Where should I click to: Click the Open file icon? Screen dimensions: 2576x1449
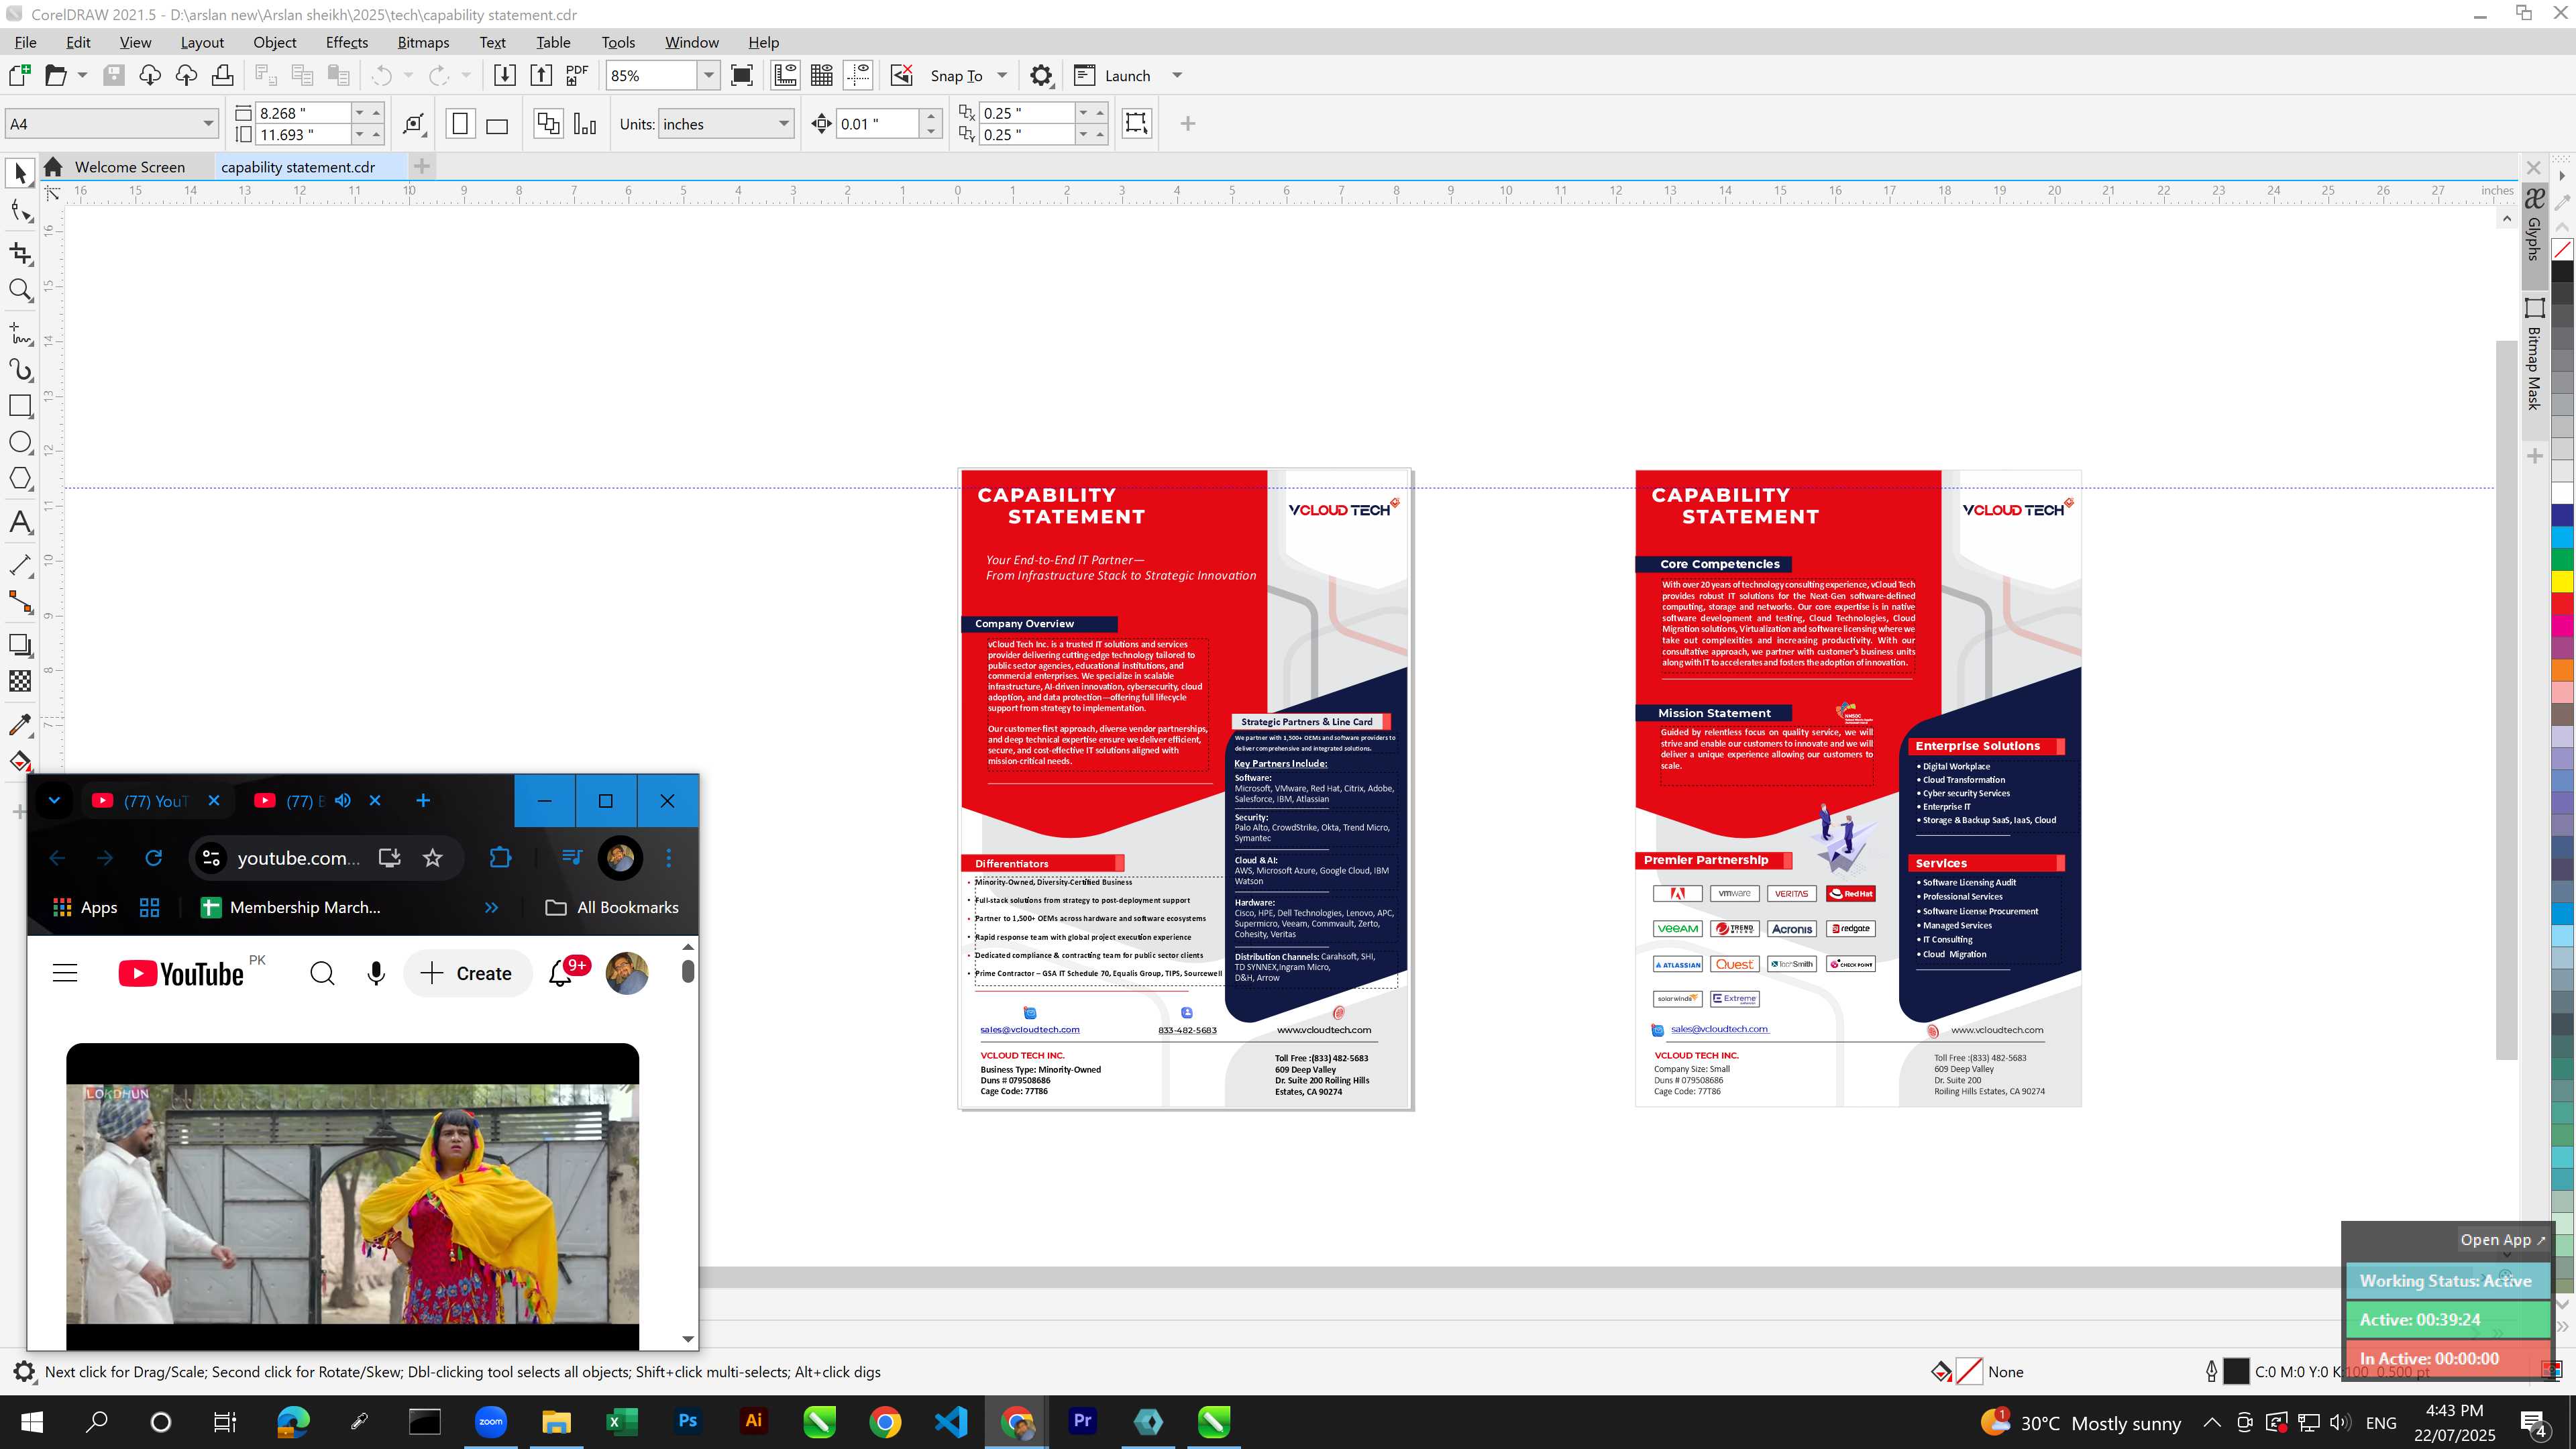(56, 75)
